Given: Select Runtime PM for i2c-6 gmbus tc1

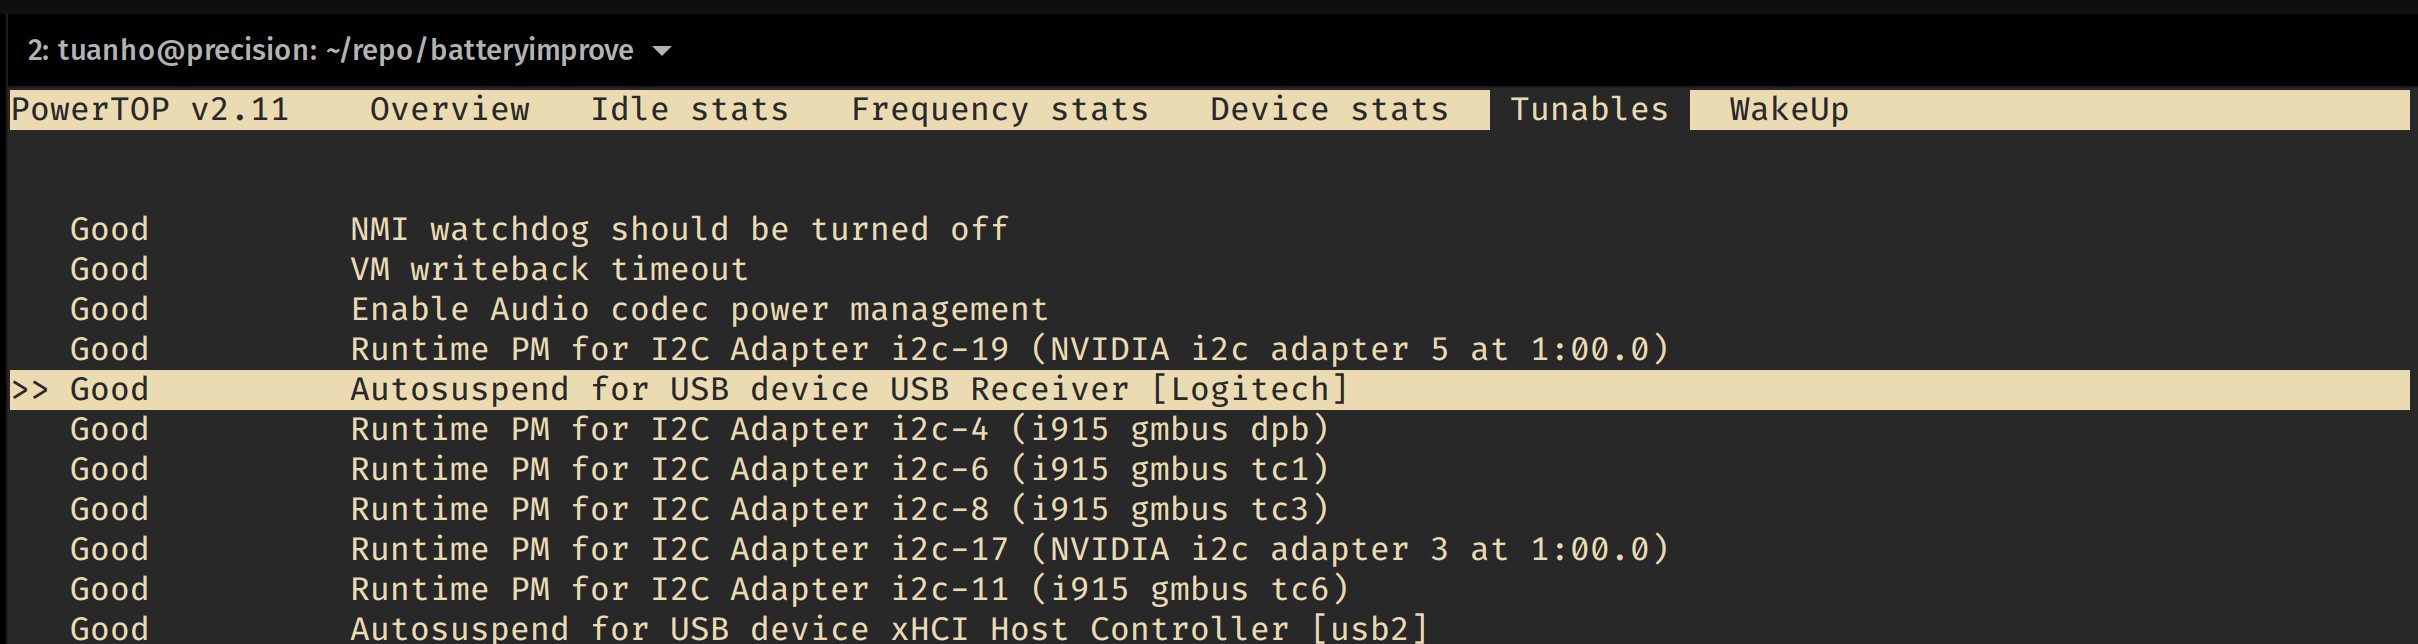Looking at the screenshot, I should pos(839,469).
